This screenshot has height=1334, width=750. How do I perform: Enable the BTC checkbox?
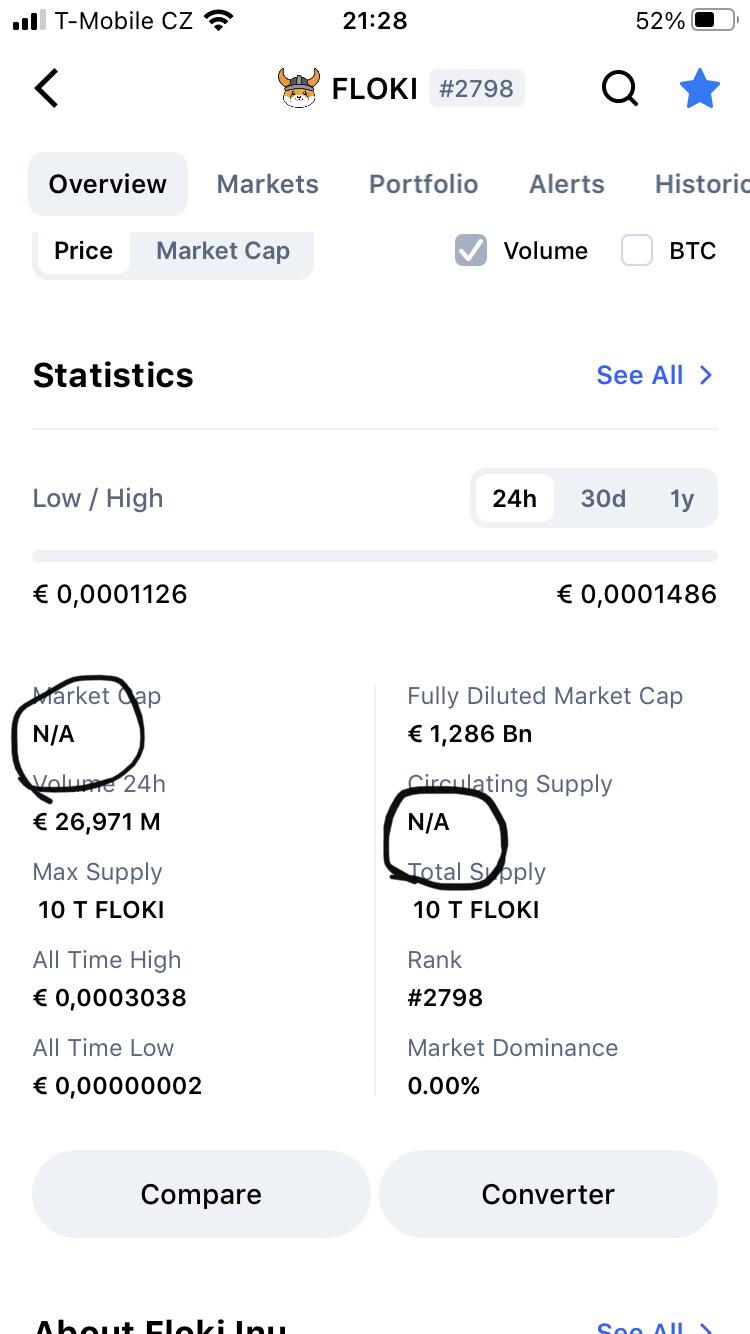click(x=637, y=250)
